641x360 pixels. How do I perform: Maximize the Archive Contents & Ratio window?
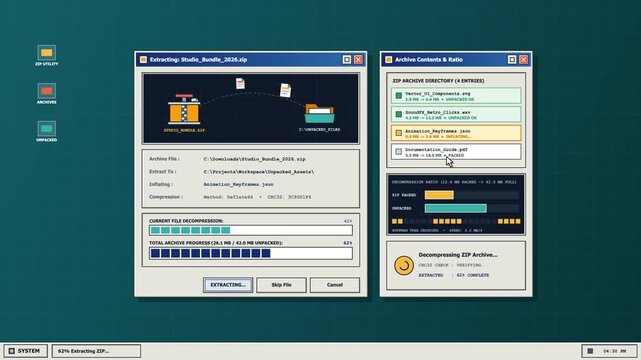(512, 60)
